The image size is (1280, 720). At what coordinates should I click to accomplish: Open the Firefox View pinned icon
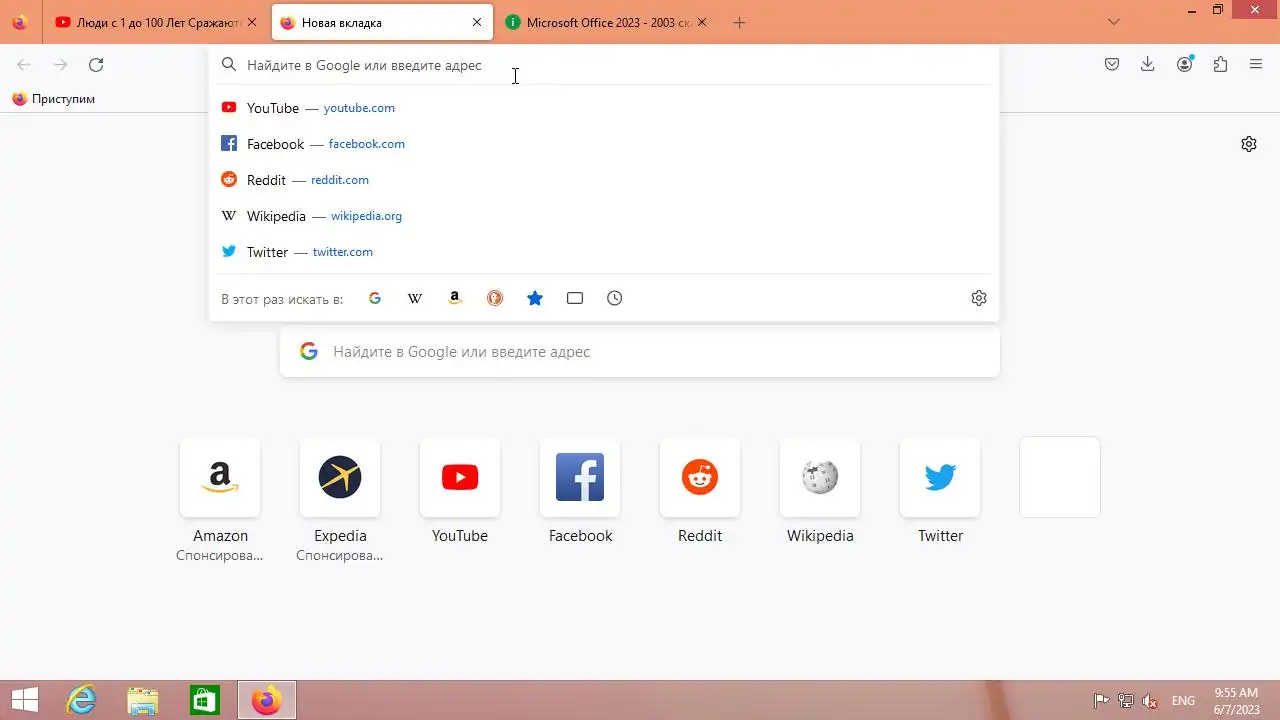click(x=19, y=22)
